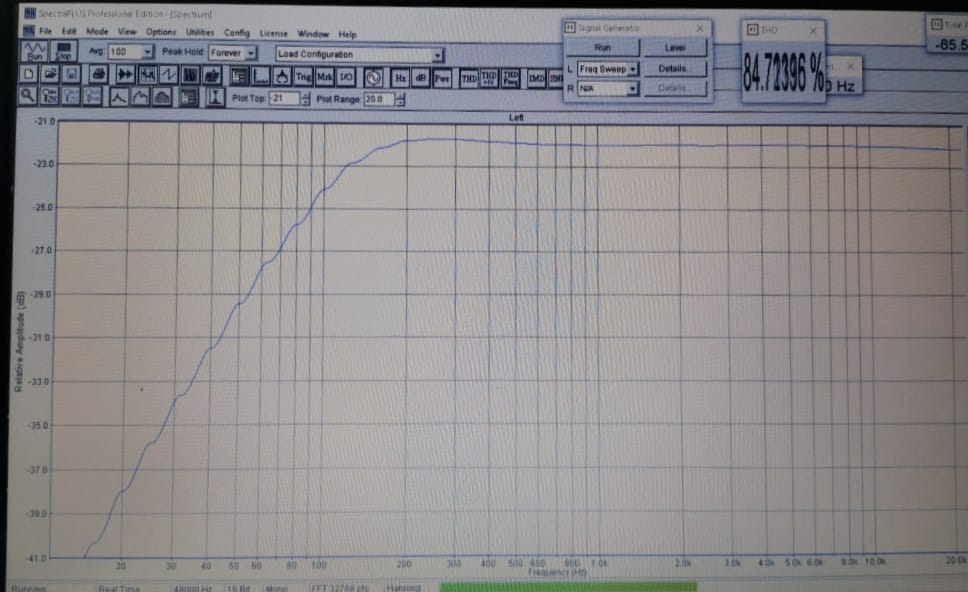Viewport: 968px width, 592px height.
Task: Click Run in Signal Generator window
Action: coord(602,47)
